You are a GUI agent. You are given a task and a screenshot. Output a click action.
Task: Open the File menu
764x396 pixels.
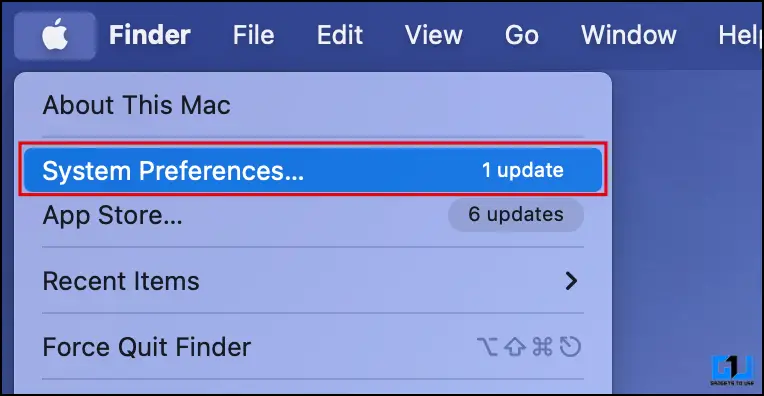point(253,35)
